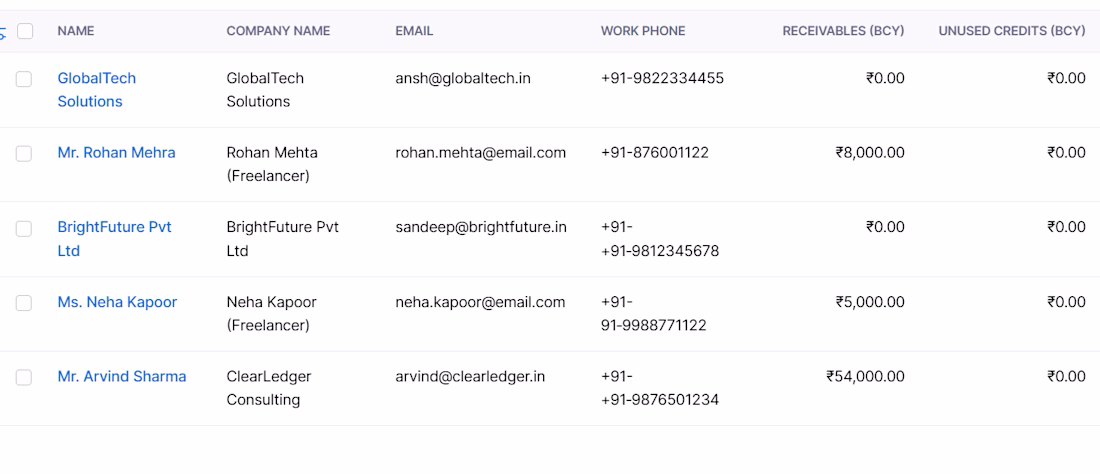Tick the select-all checkbox in header

point(25,31)
